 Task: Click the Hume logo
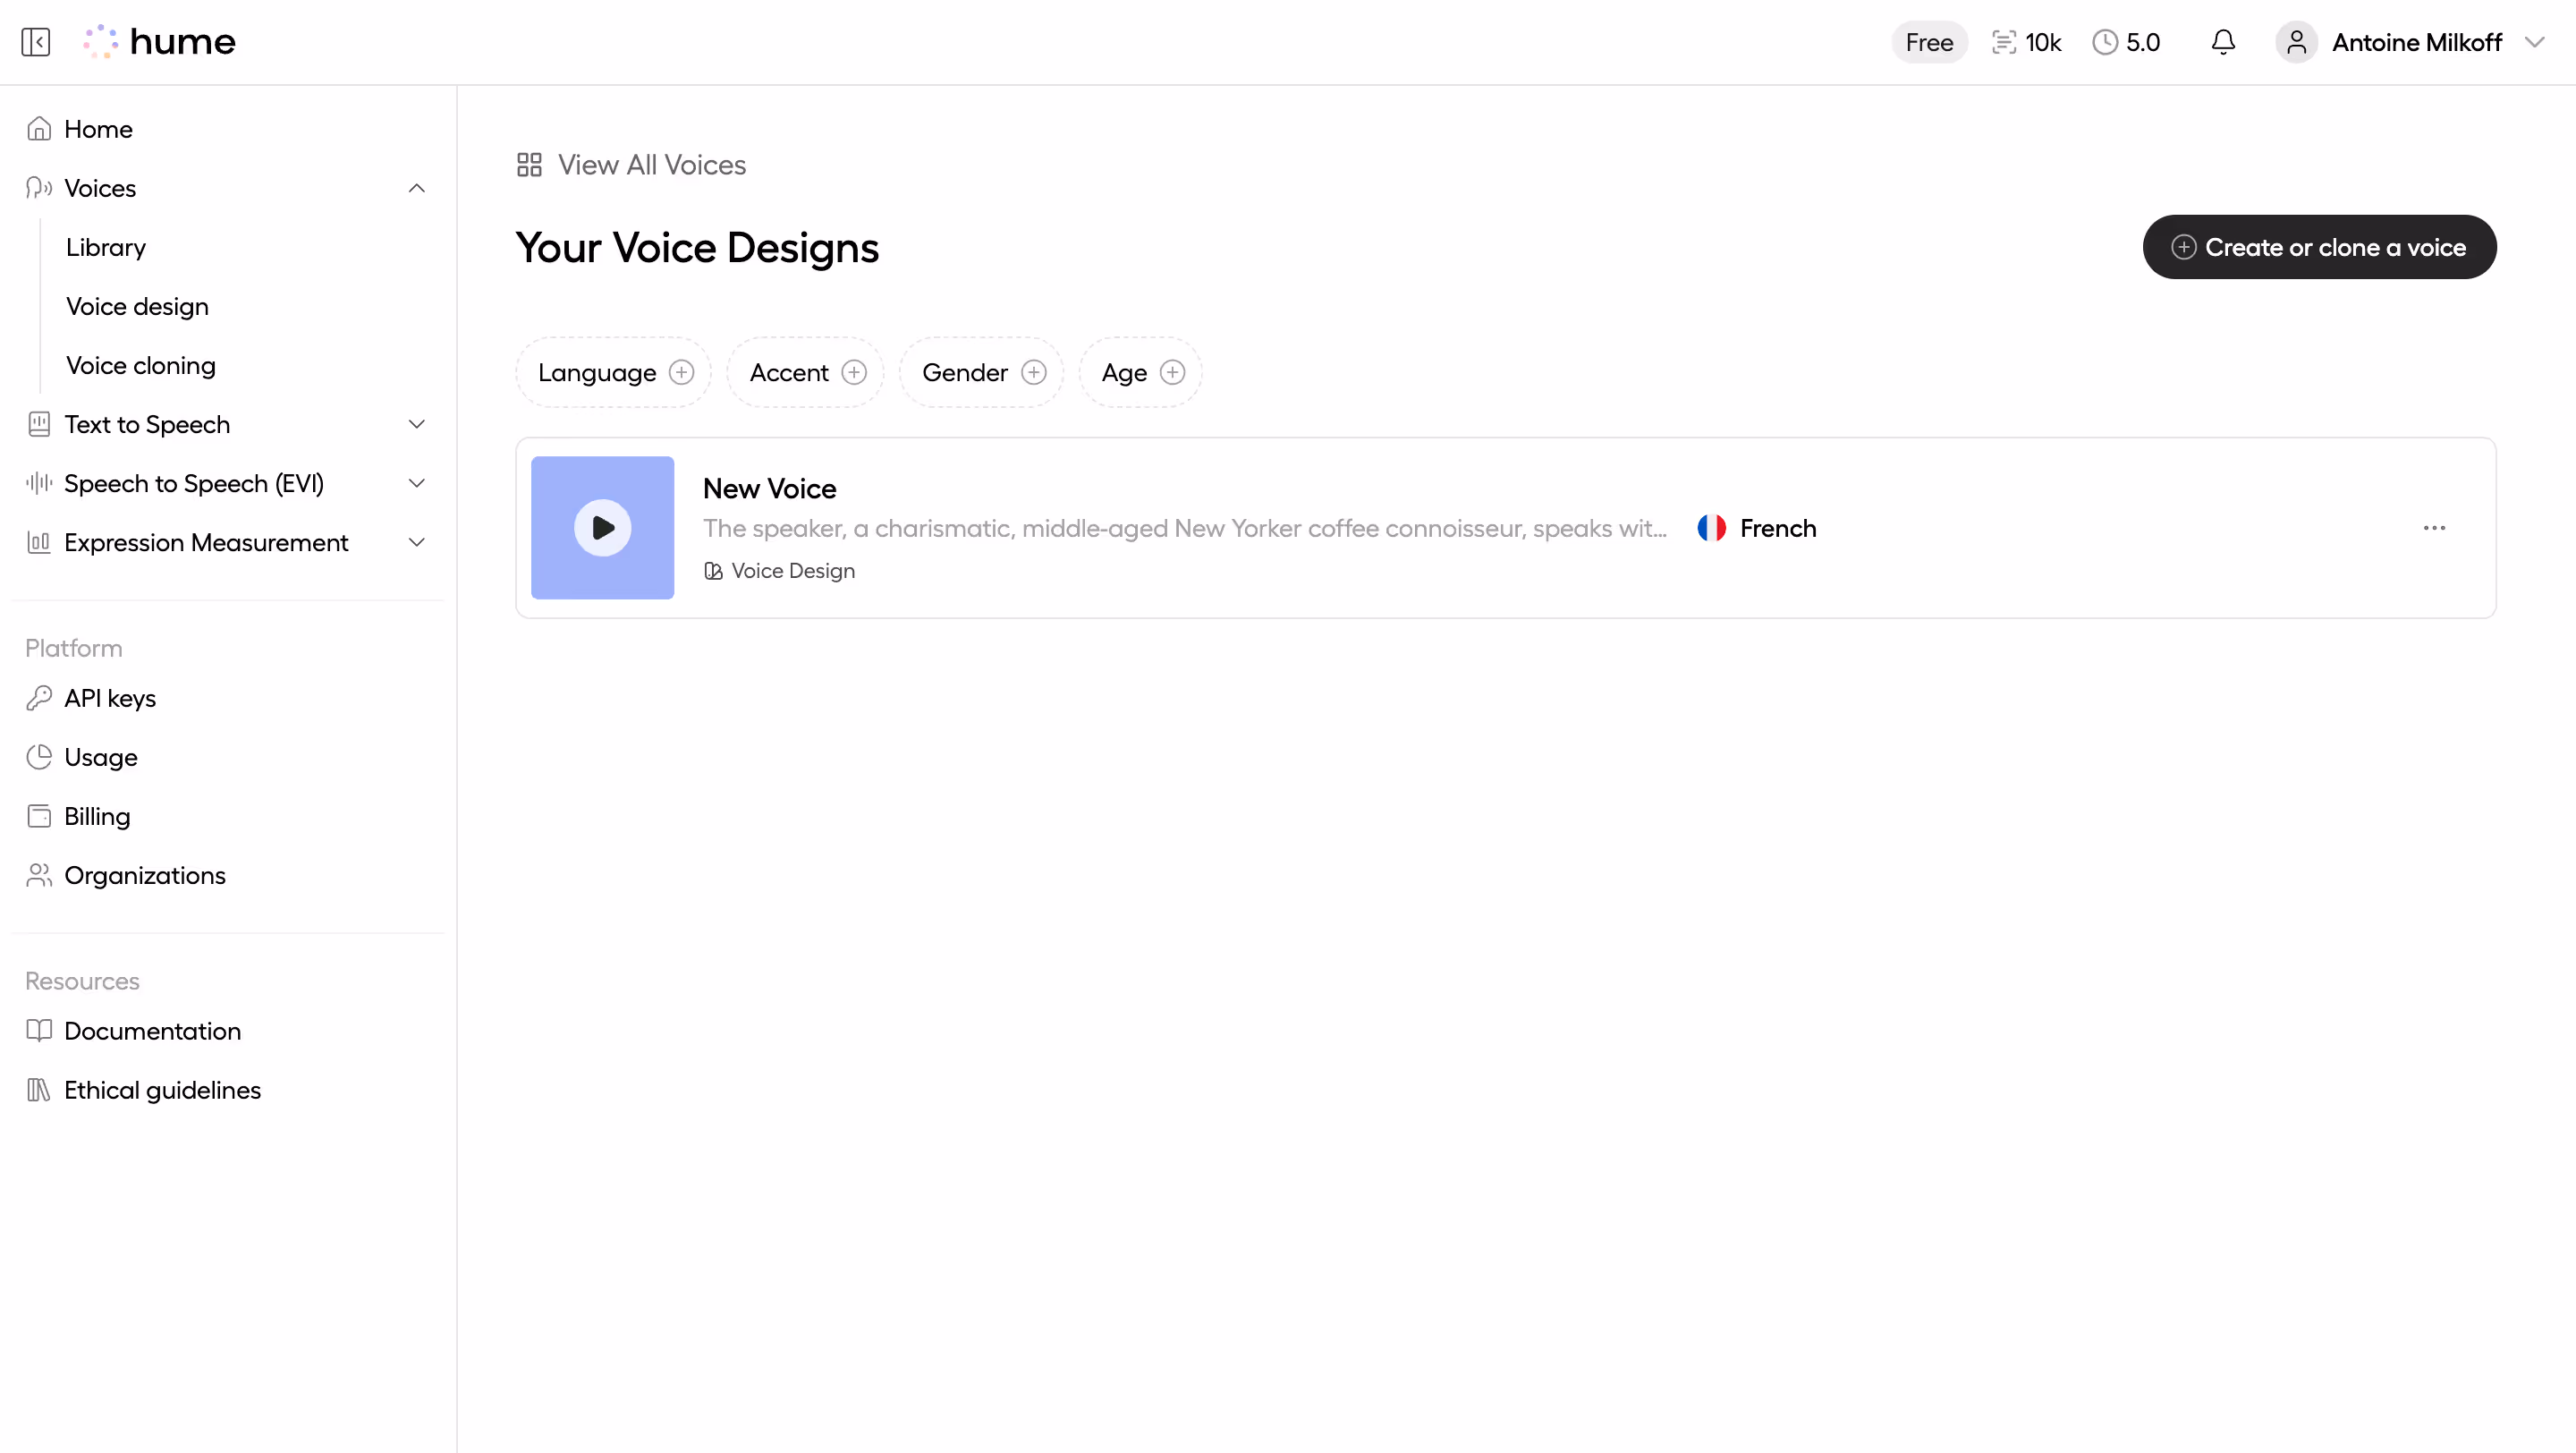coord(159,41)
